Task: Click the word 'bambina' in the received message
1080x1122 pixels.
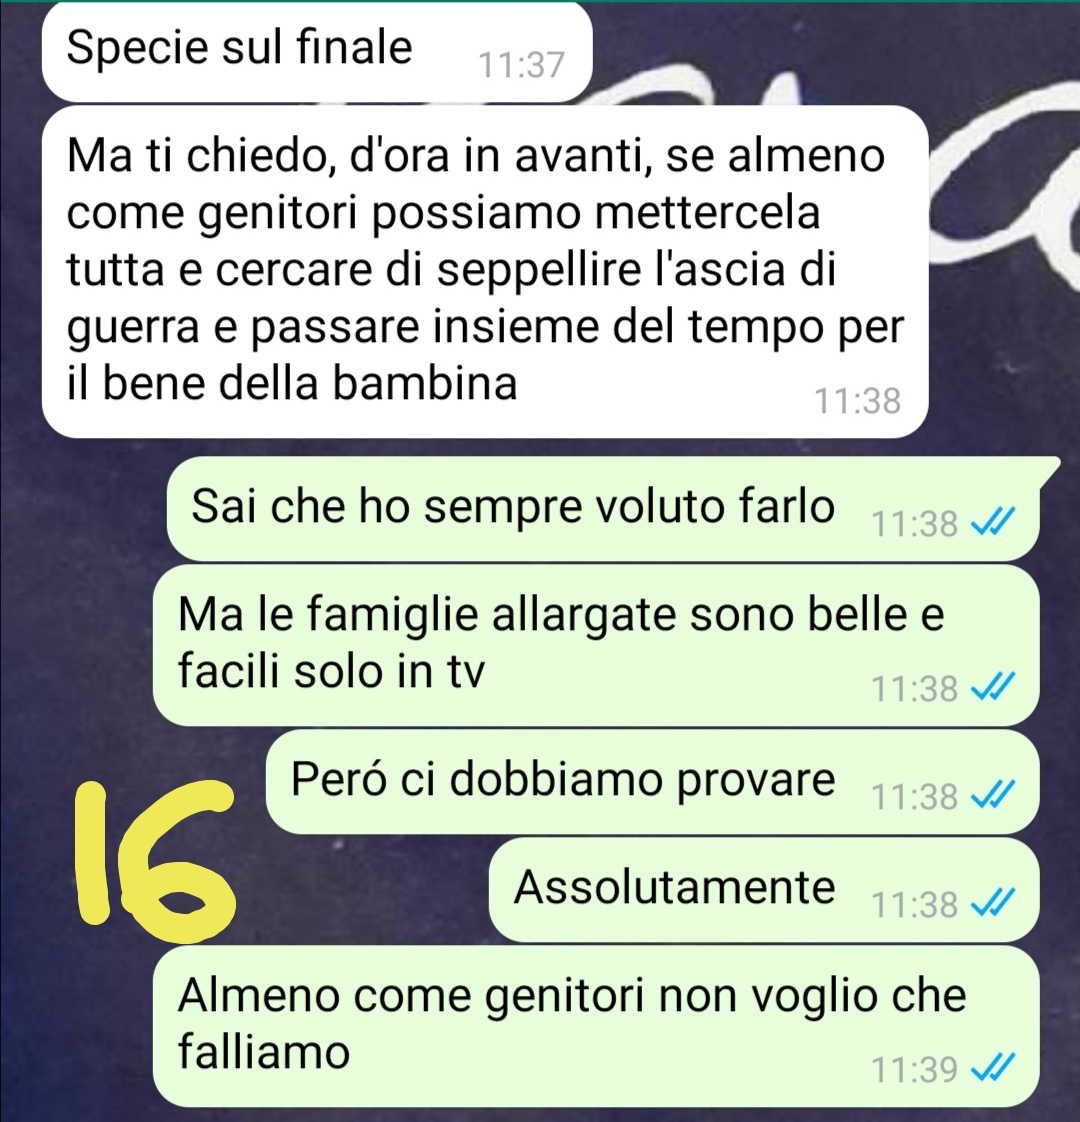Action: (x=425, y=383)
